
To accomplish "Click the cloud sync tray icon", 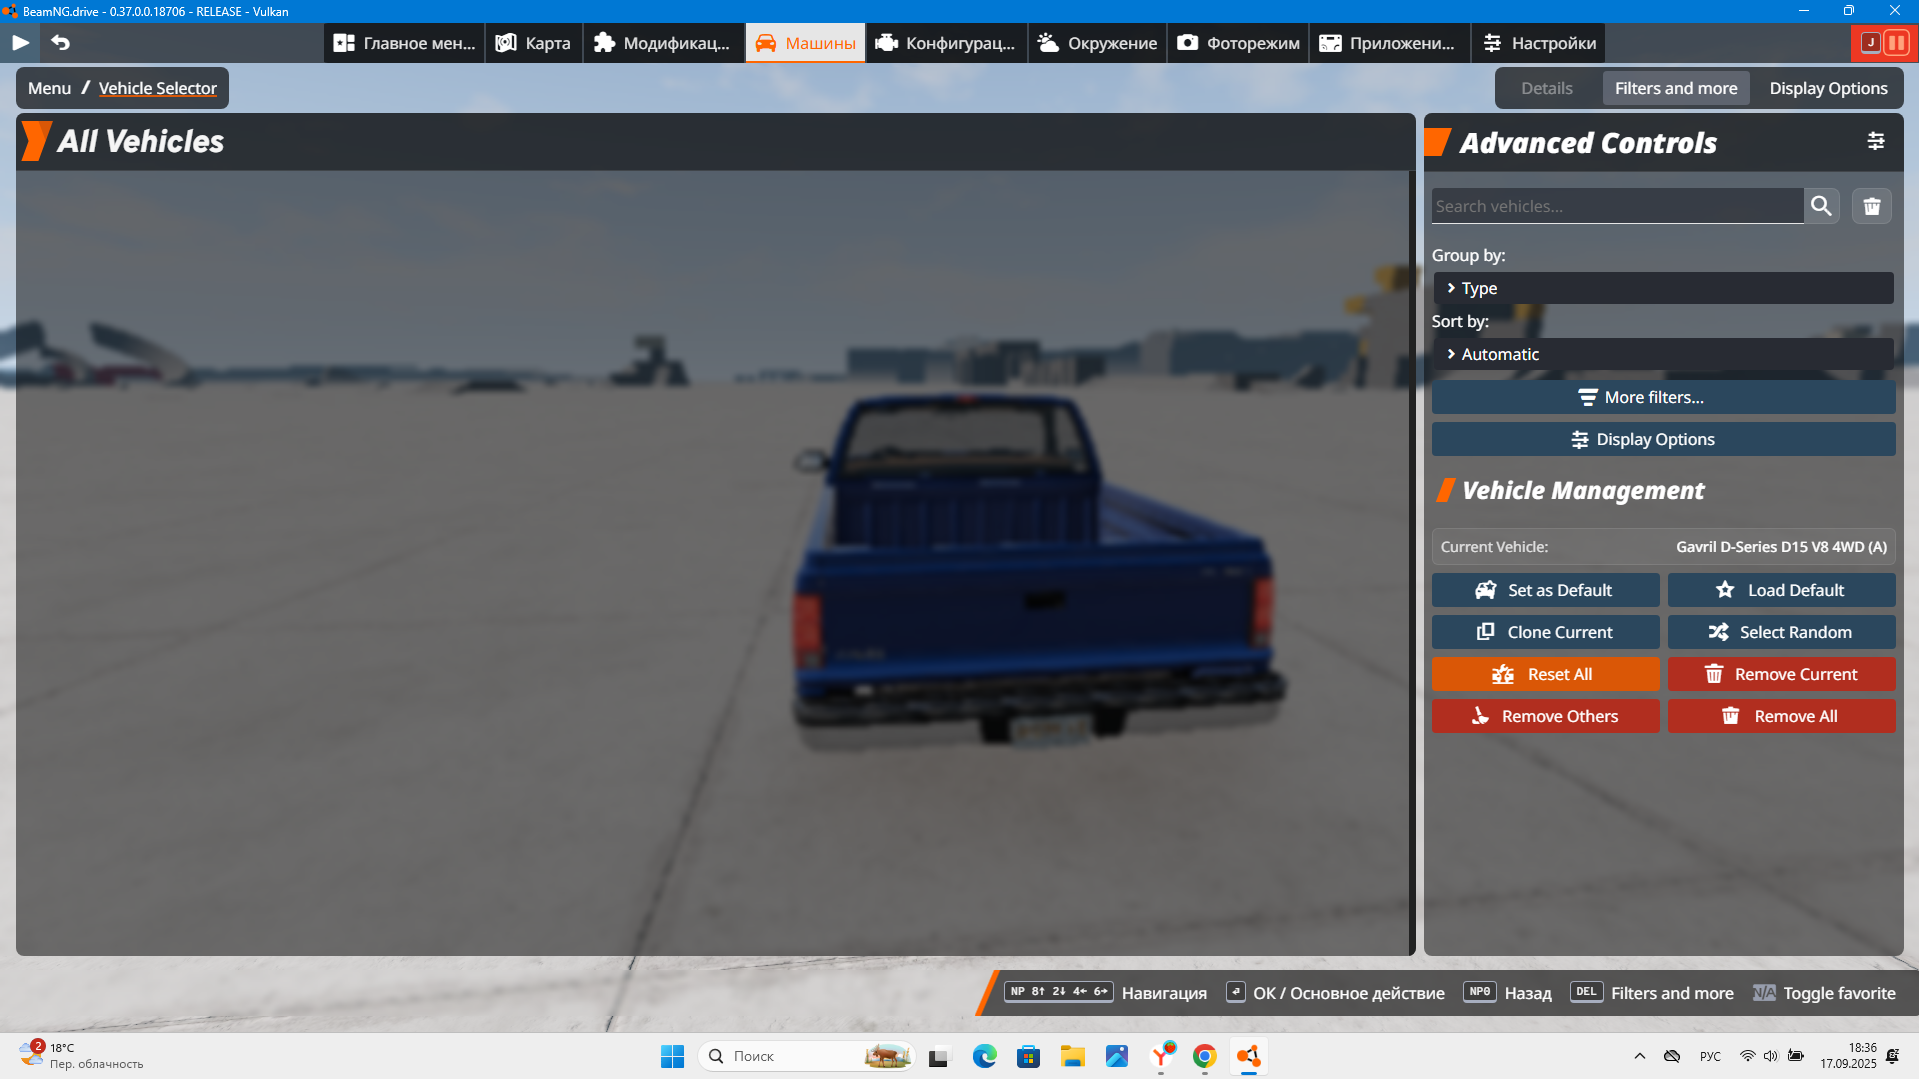I will click(x=1672, y=1056).
